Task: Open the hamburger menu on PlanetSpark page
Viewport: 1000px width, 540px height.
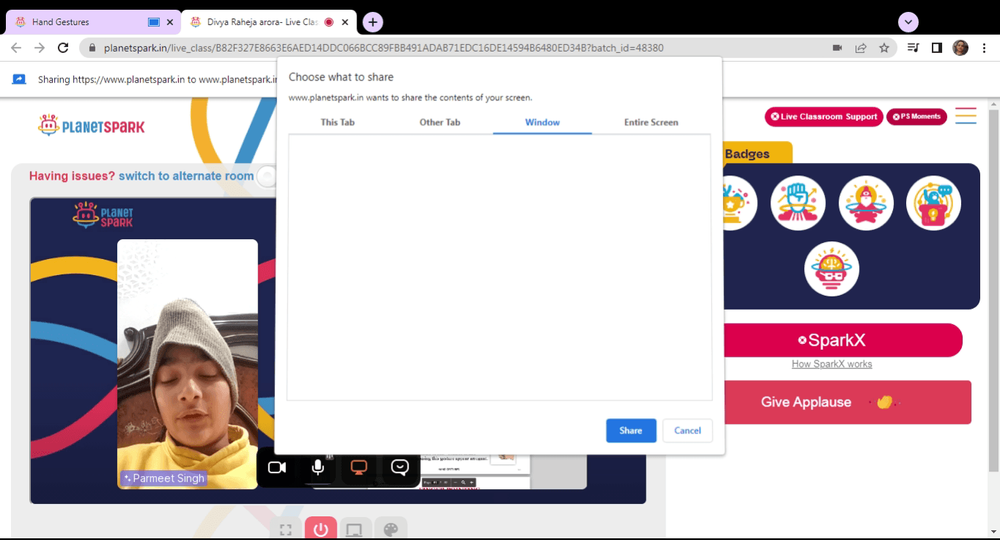Action: point(966,116)
